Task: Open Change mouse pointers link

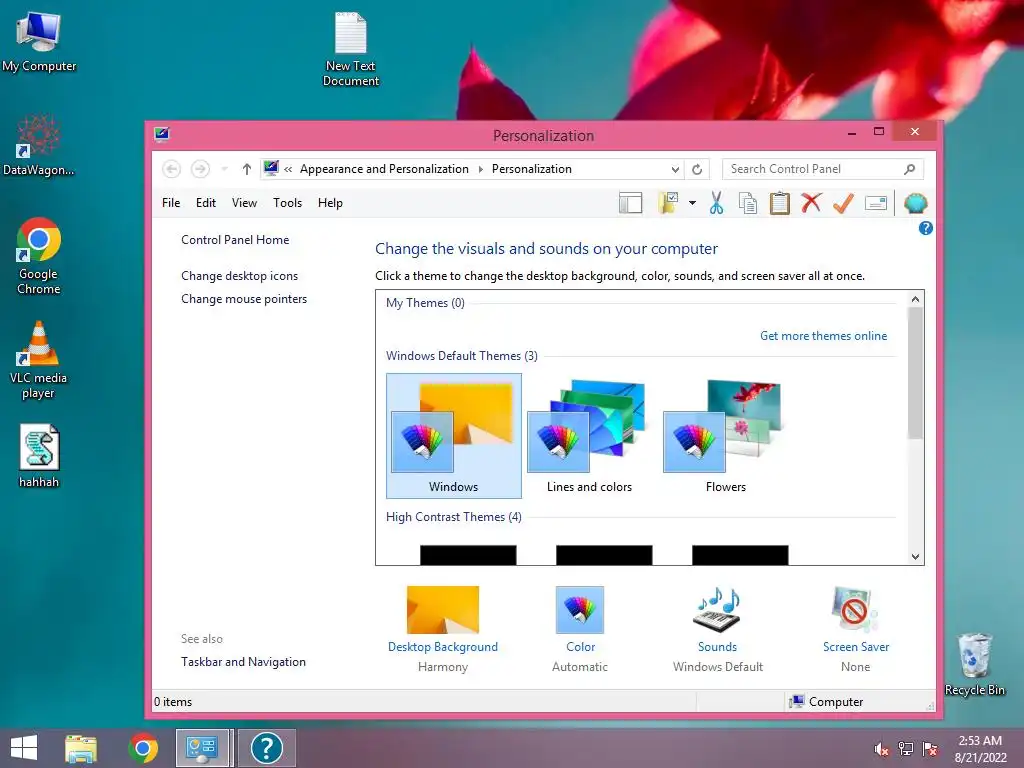Action: (x=244, y=298)
